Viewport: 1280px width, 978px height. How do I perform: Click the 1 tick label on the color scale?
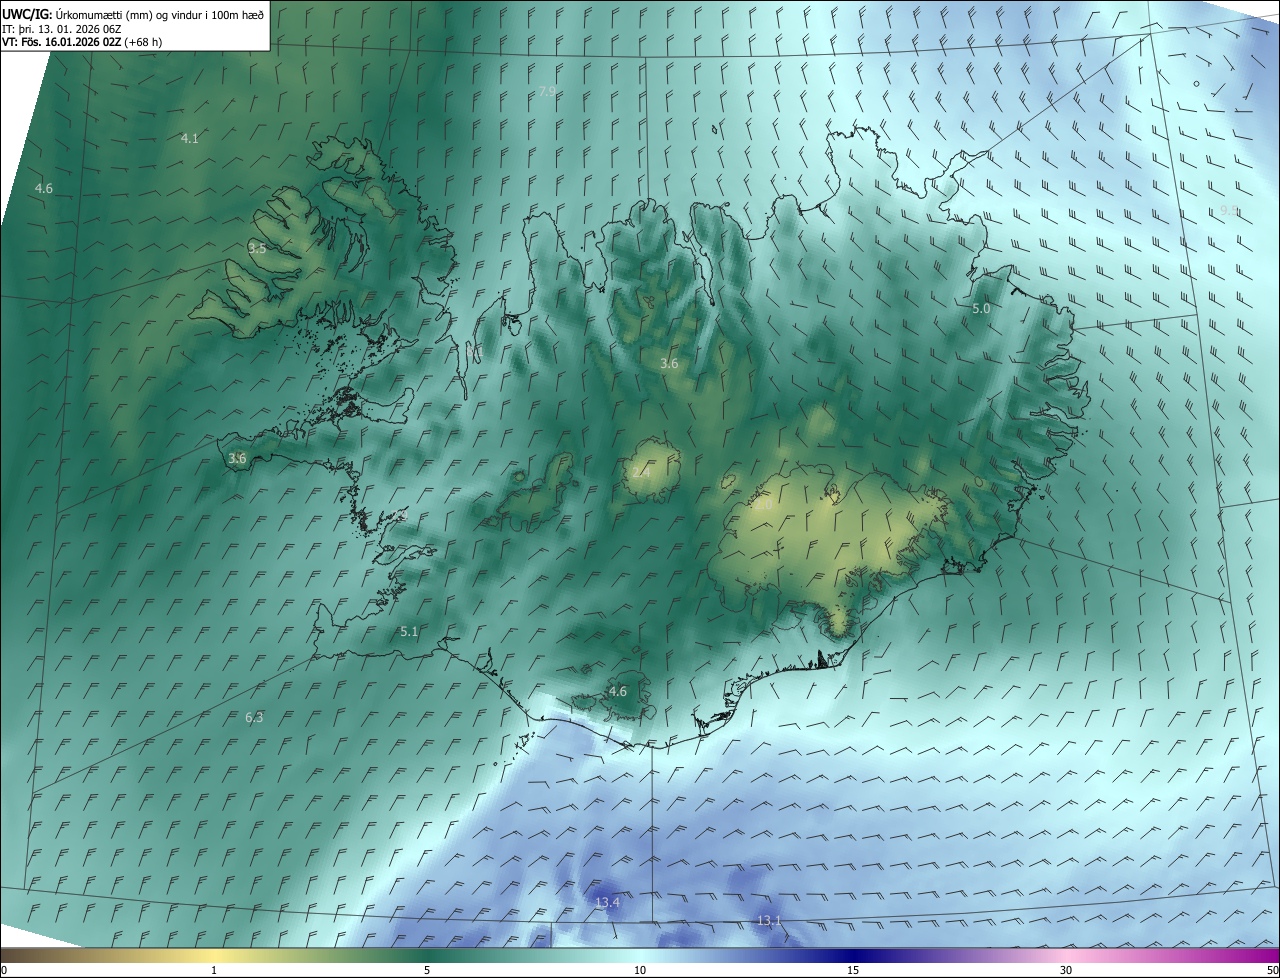click(x=214, y=970)
